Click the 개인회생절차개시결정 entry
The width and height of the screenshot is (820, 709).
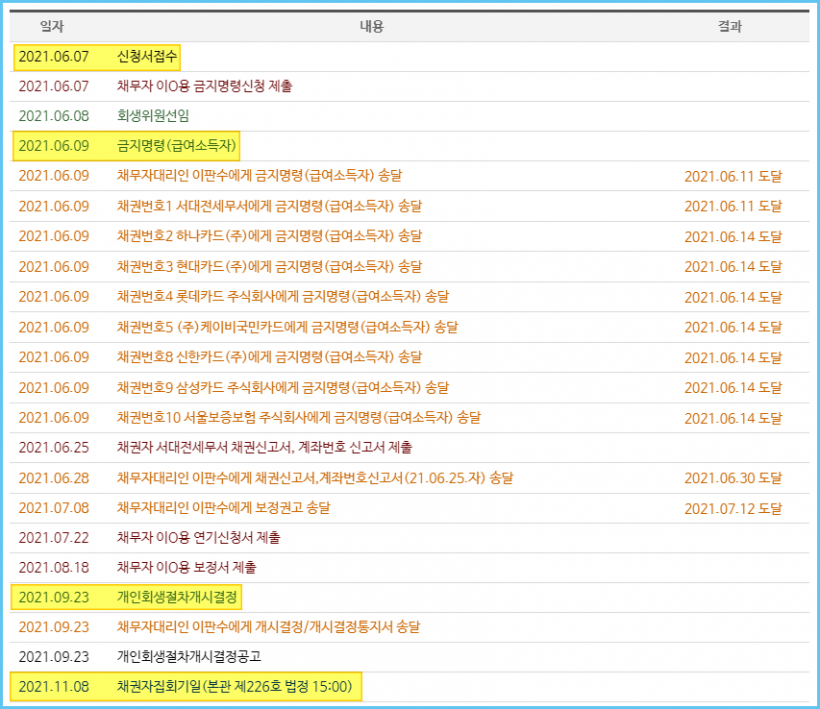click(x=177, y=597)
